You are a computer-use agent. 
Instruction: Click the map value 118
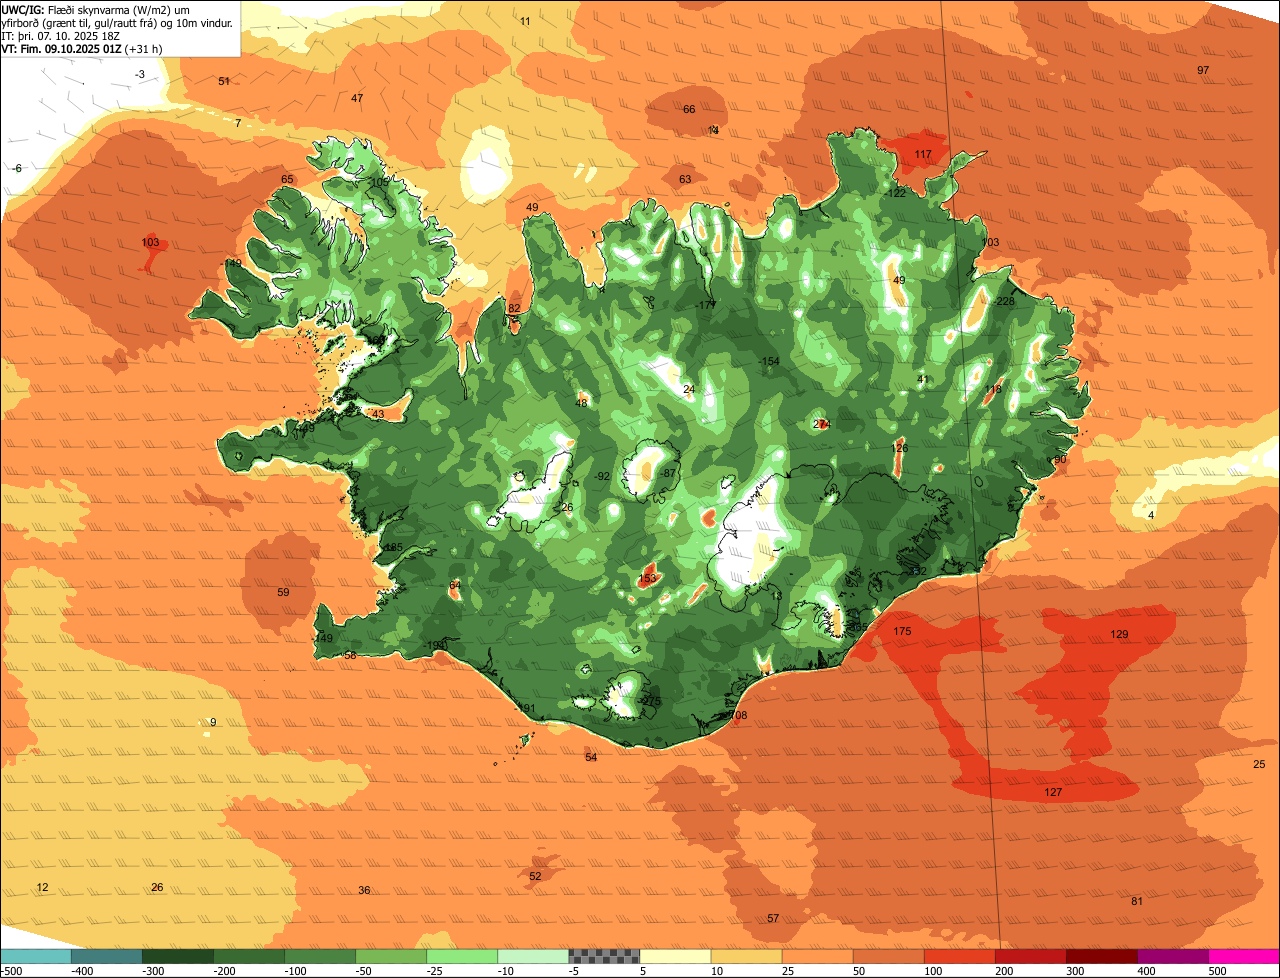click(x=992, y=390)
